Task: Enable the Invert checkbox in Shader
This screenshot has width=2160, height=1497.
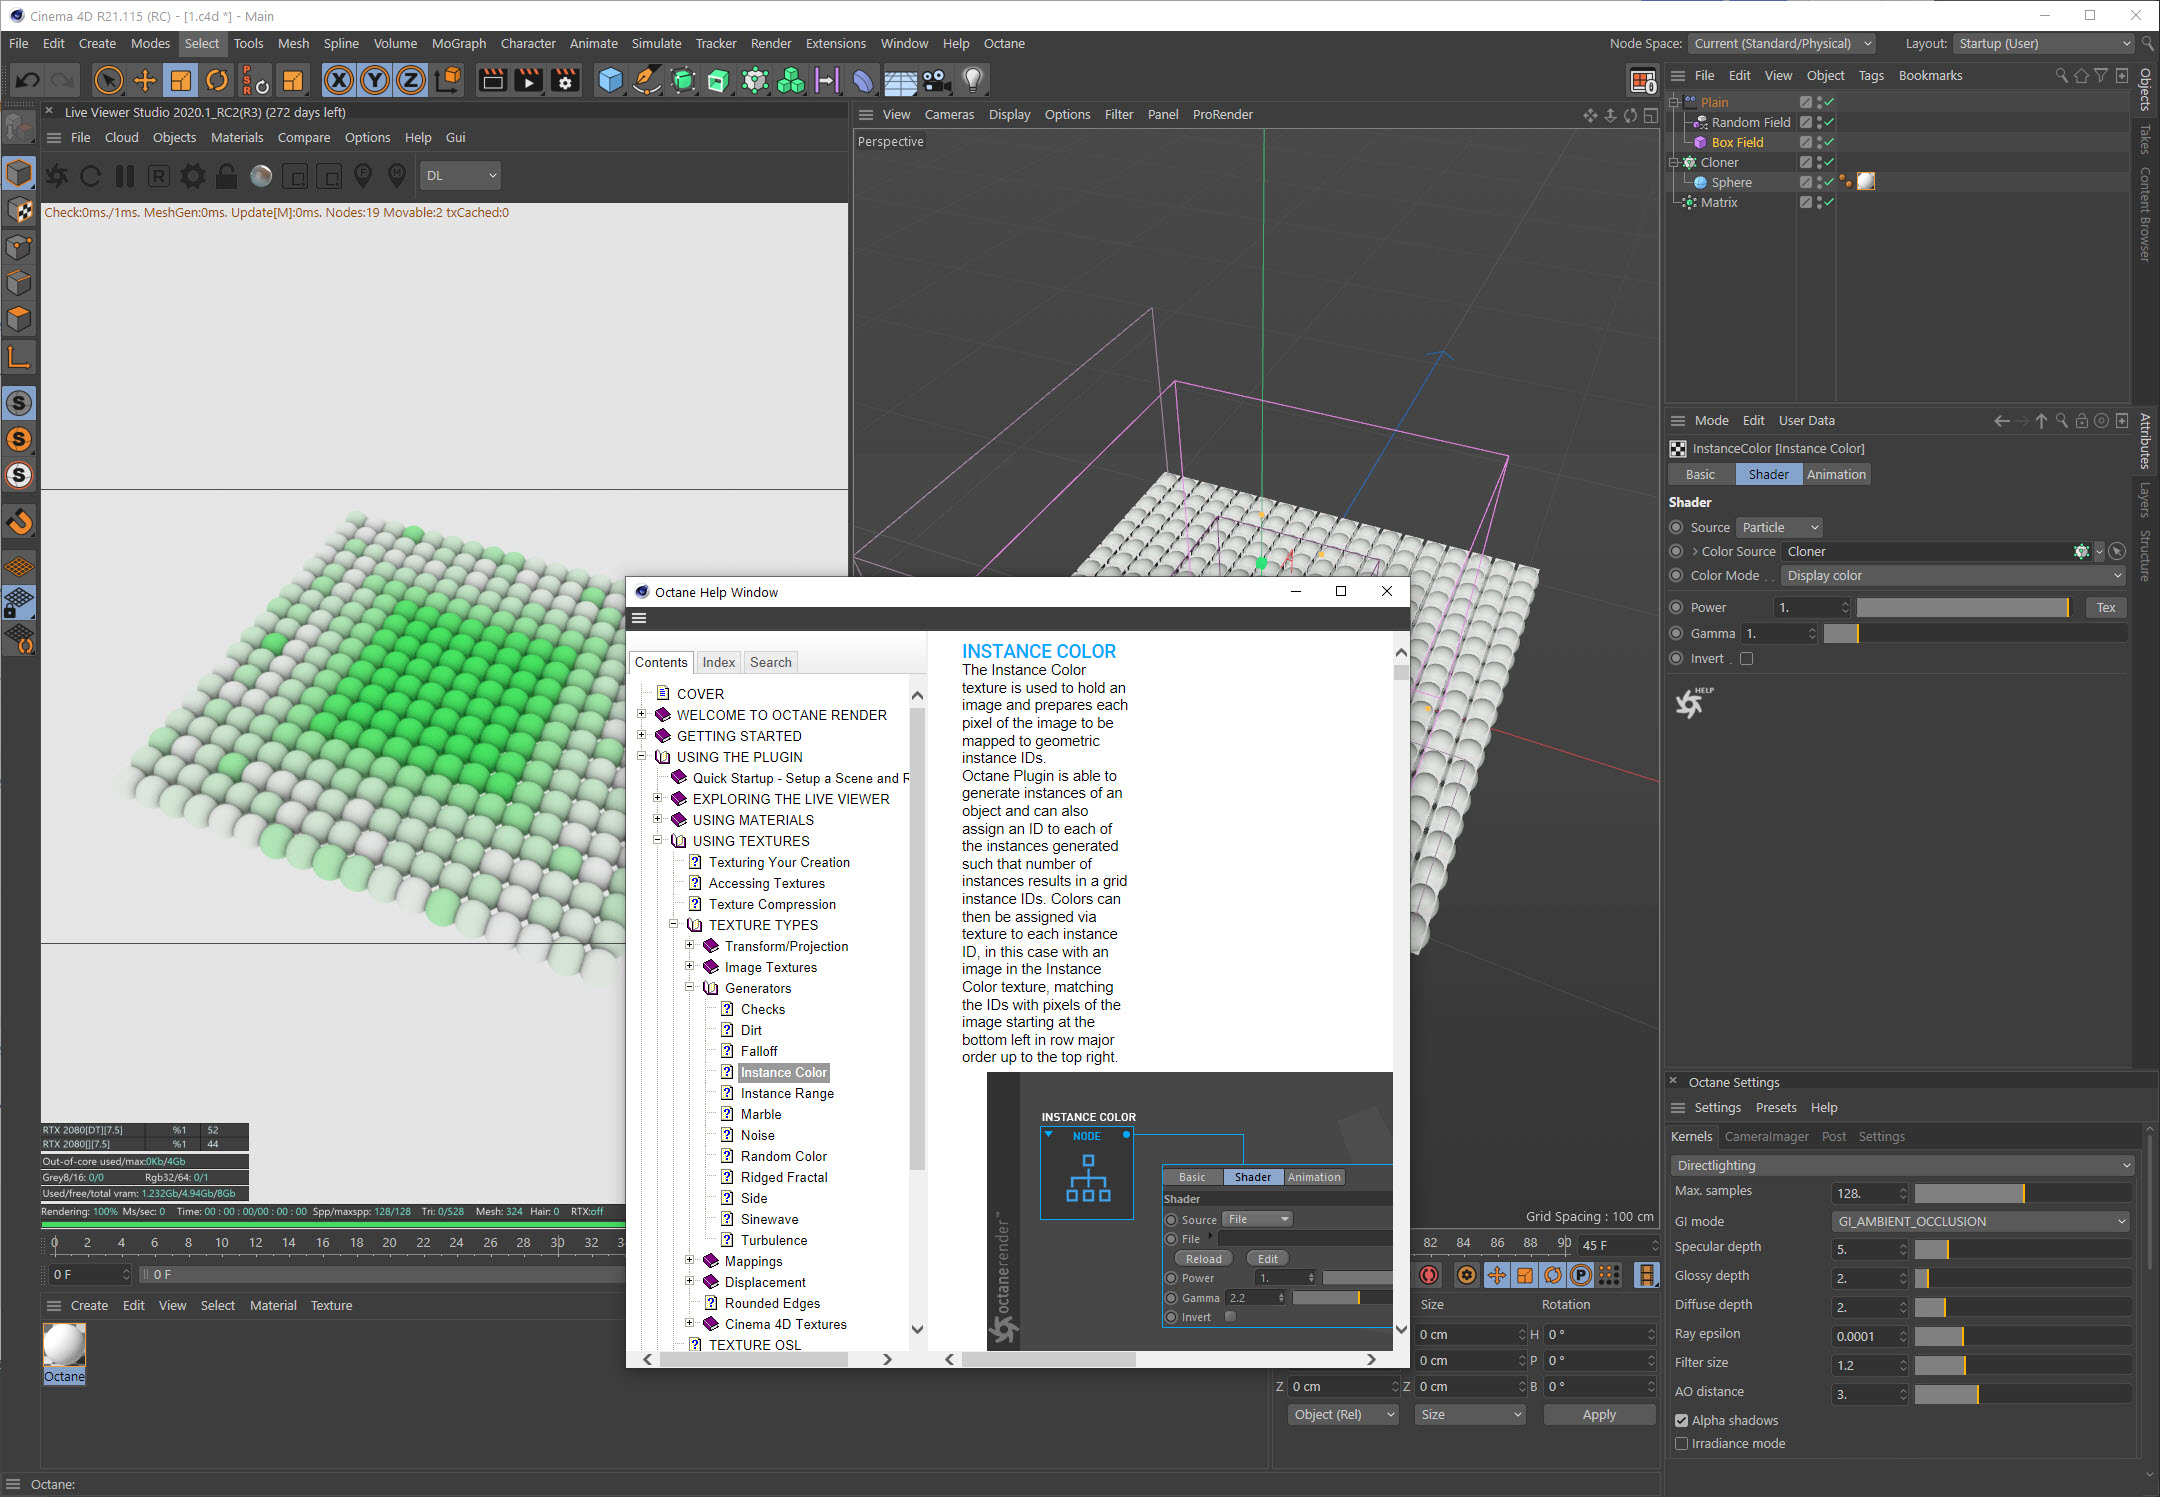Action: 1746,659
